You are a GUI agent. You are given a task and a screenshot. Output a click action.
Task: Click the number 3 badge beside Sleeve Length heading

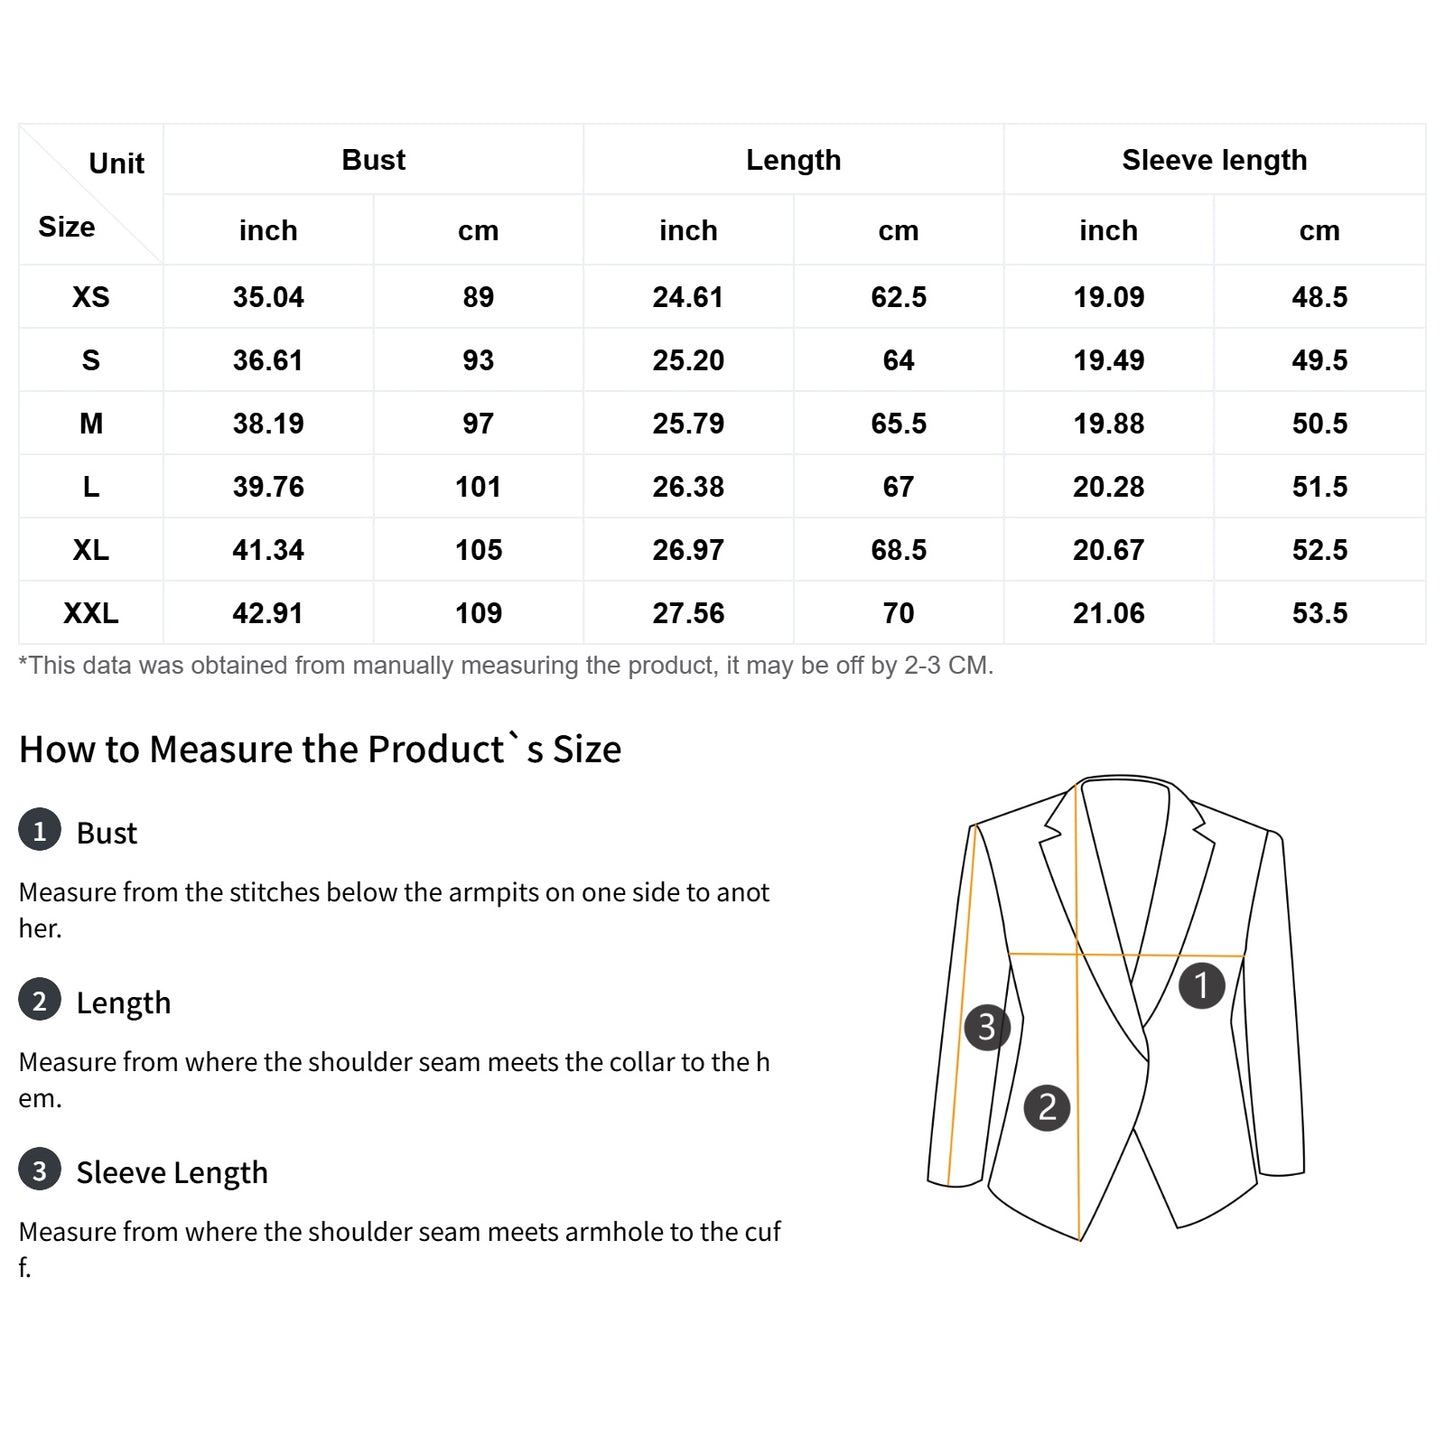[x=39, y=1171]
